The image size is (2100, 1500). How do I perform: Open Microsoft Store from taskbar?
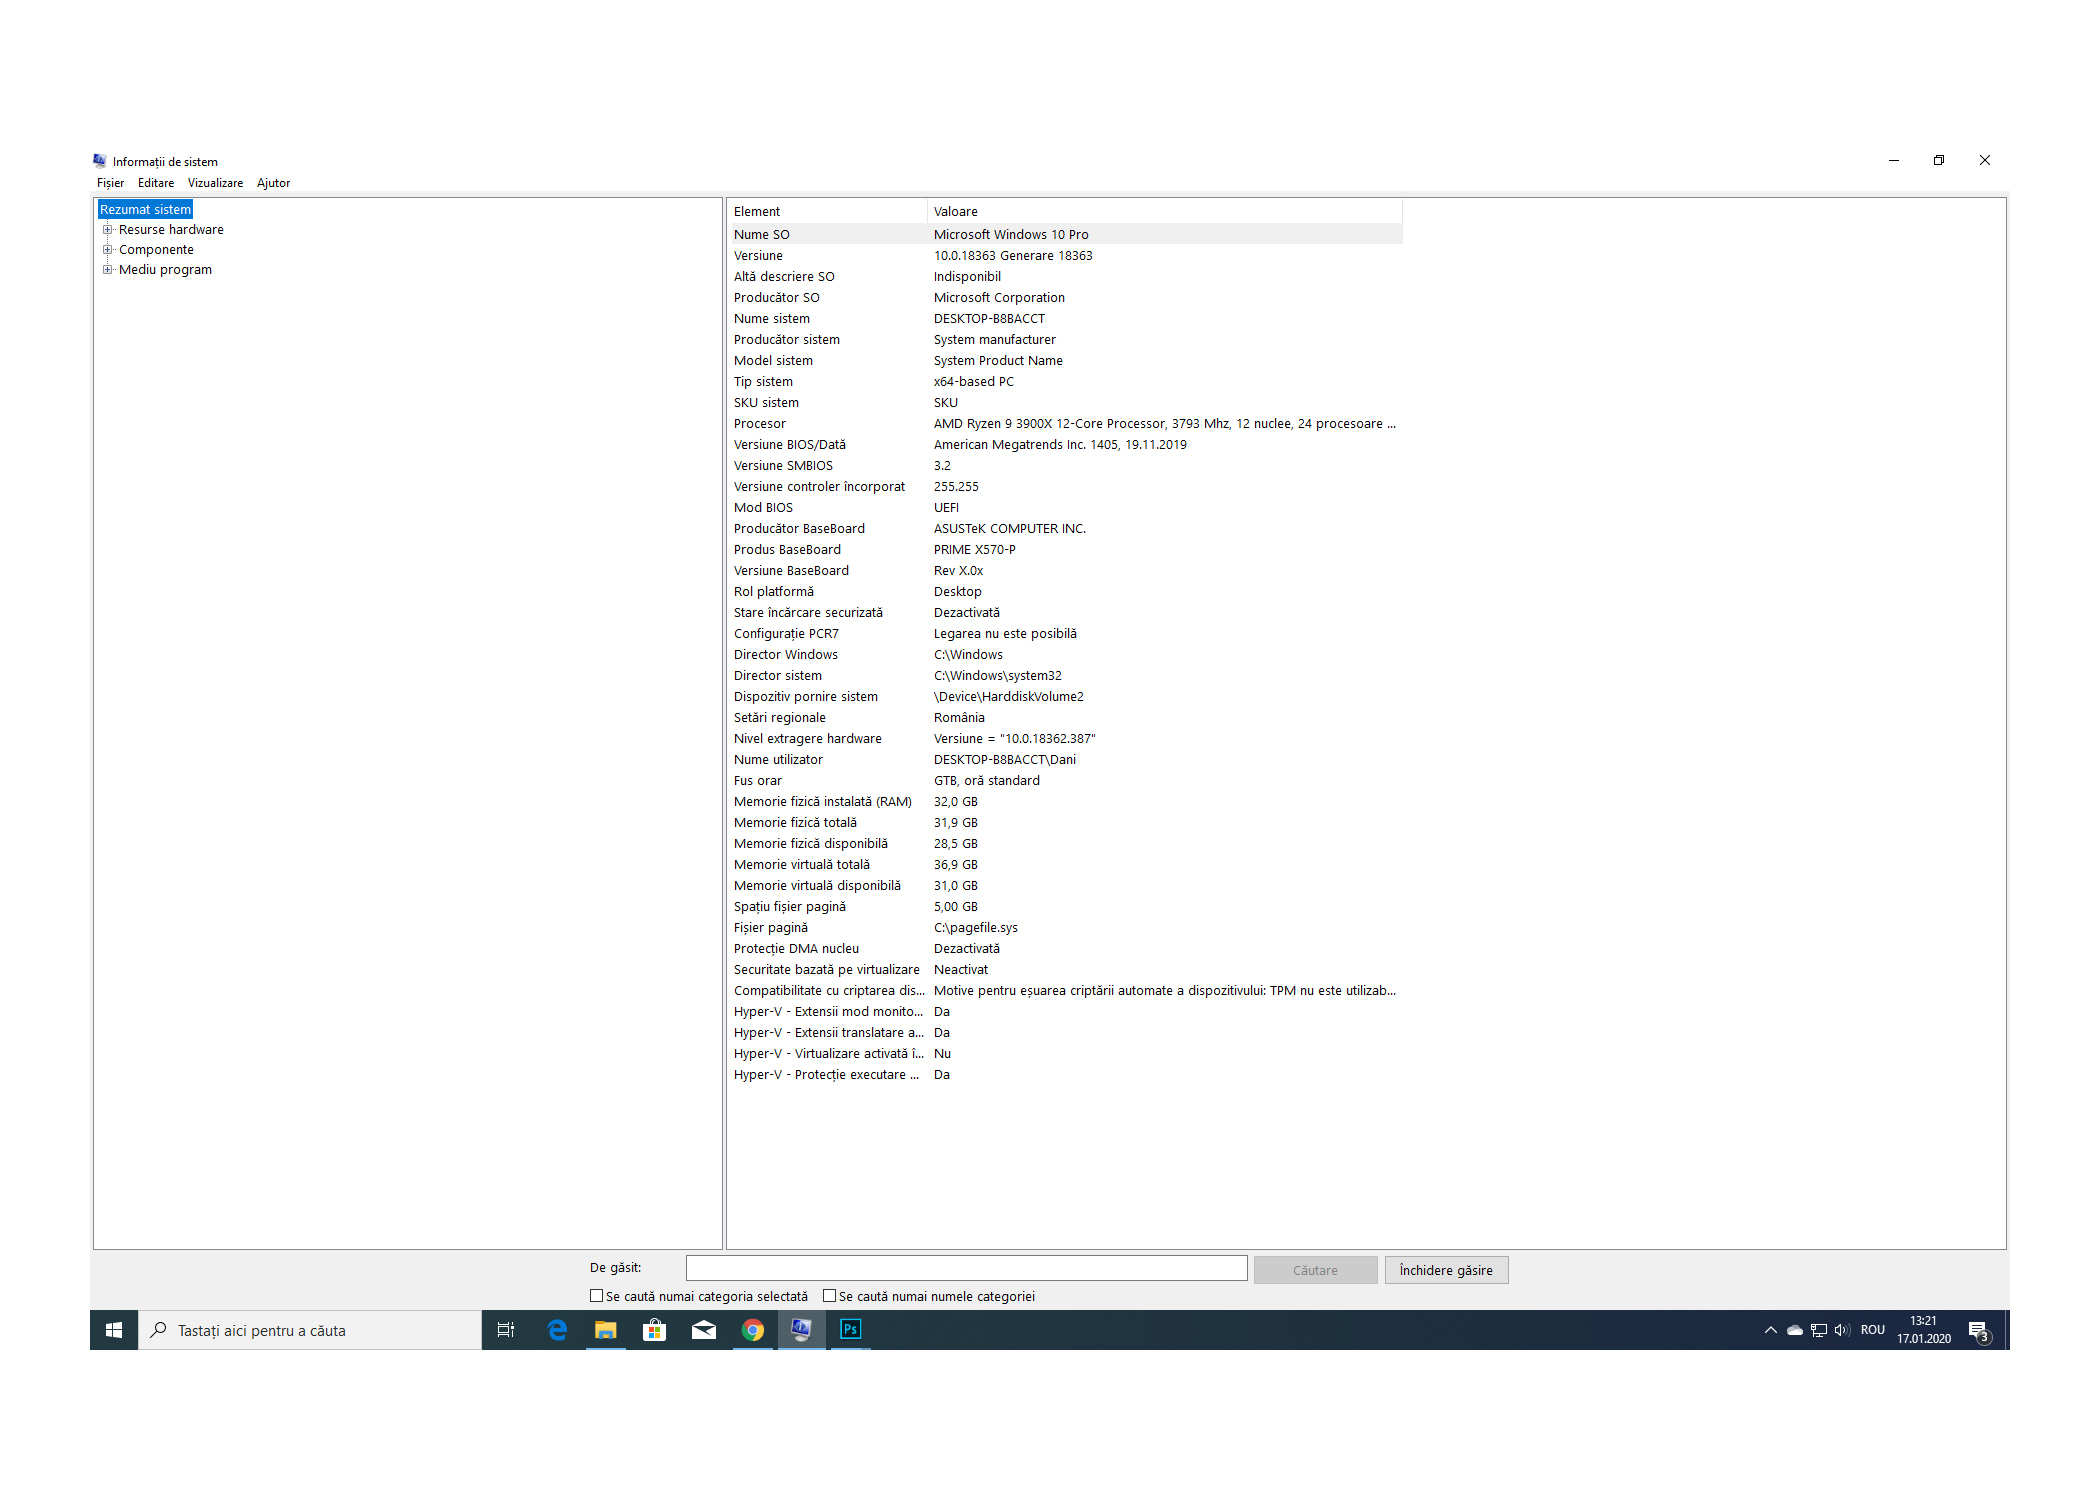[x=655, y=1330]
